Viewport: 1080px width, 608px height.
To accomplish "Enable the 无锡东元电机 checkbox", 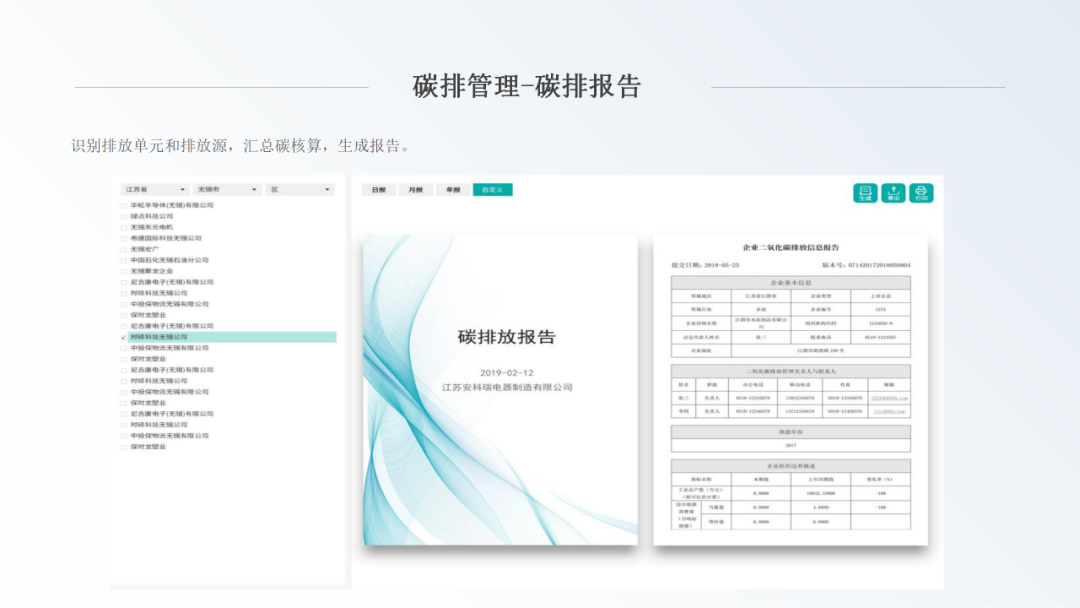I will (x=124, y=228).
